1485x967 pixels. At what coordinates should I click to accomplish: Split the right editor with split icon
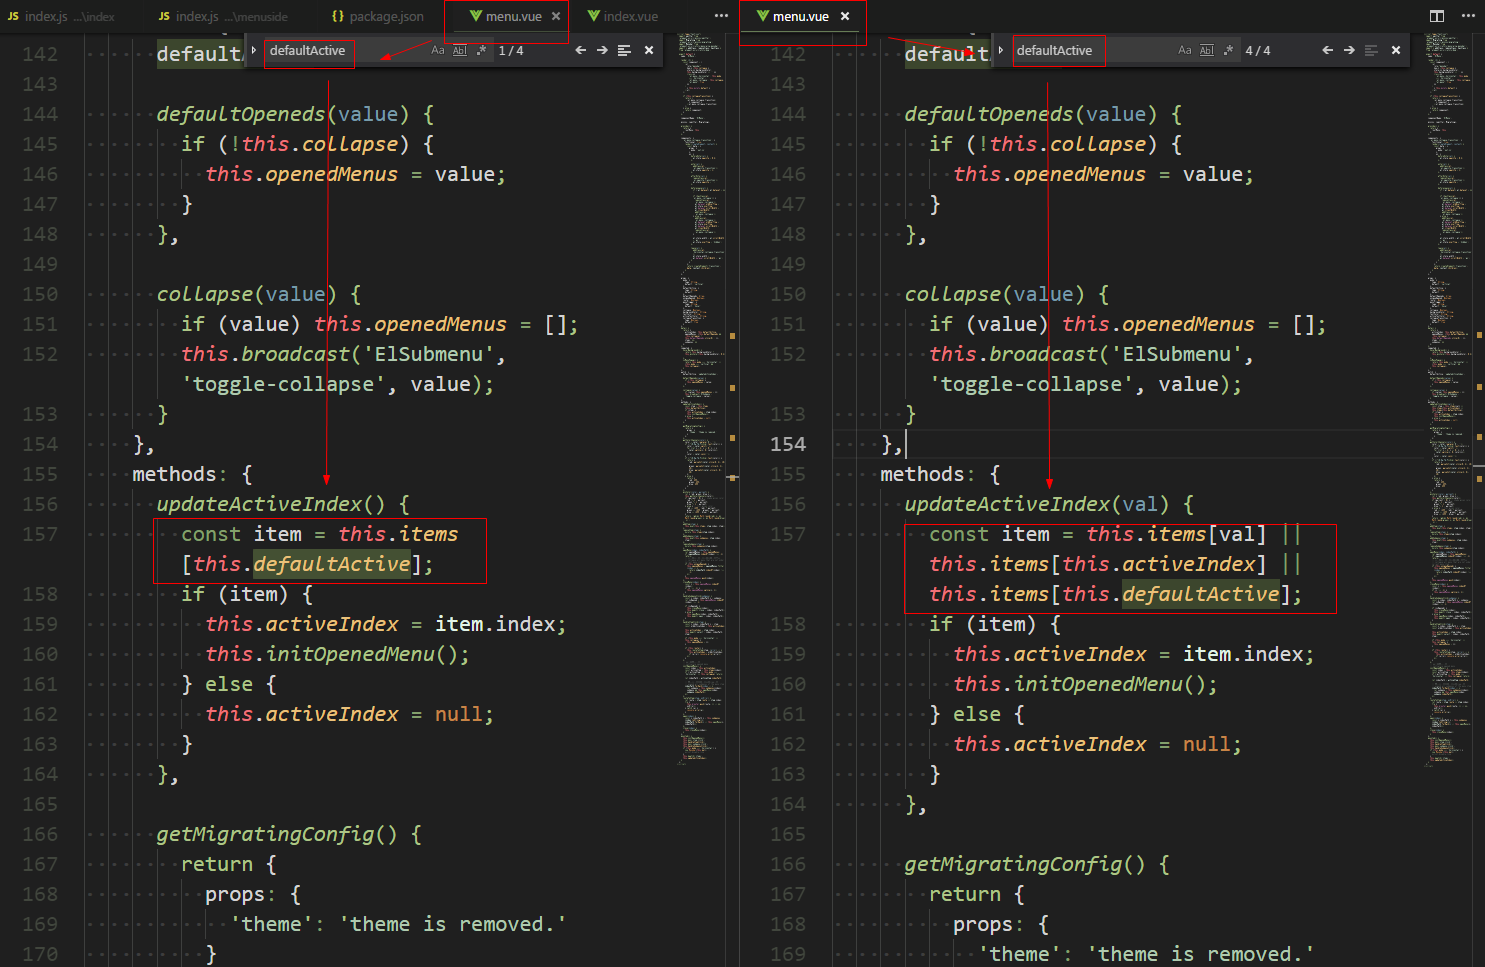click(1437, 16)
